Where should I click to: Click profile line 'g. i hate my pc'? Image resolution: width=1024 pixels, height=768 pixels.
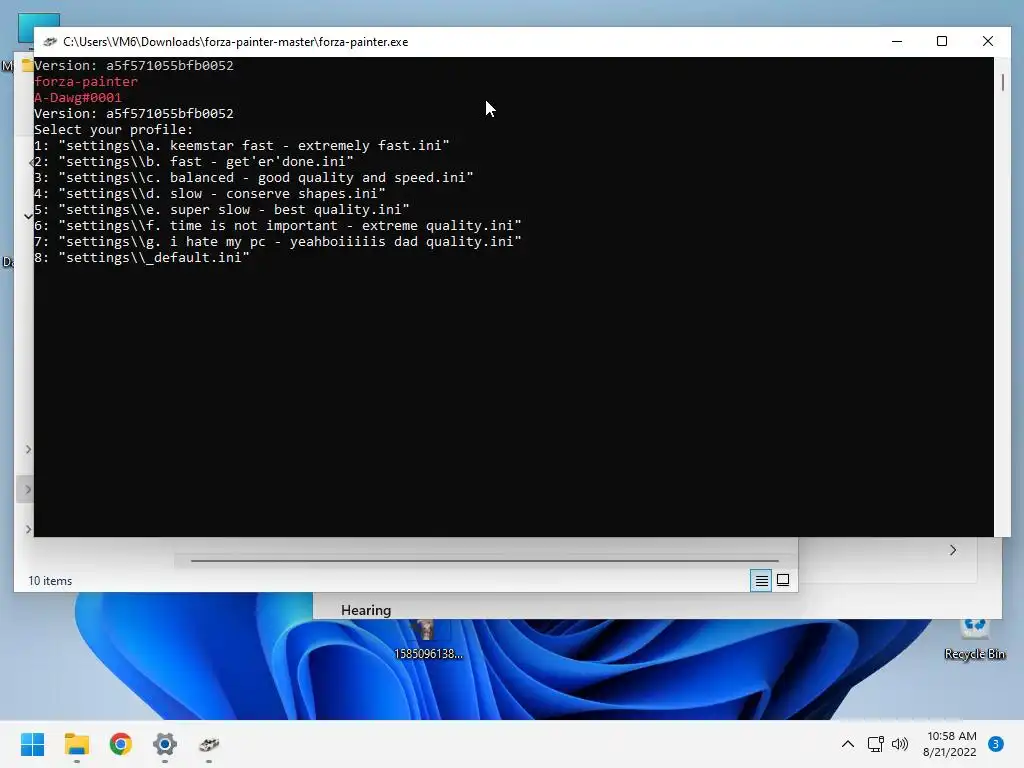tap(278, 242)
